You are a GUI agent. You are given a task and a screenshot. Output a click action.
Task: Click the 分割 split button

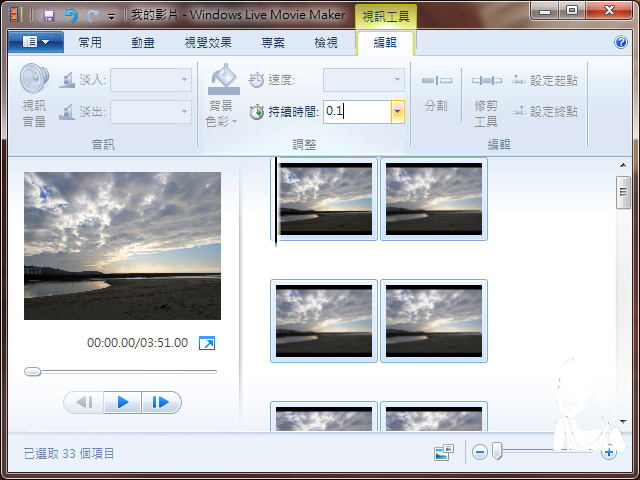436,94
